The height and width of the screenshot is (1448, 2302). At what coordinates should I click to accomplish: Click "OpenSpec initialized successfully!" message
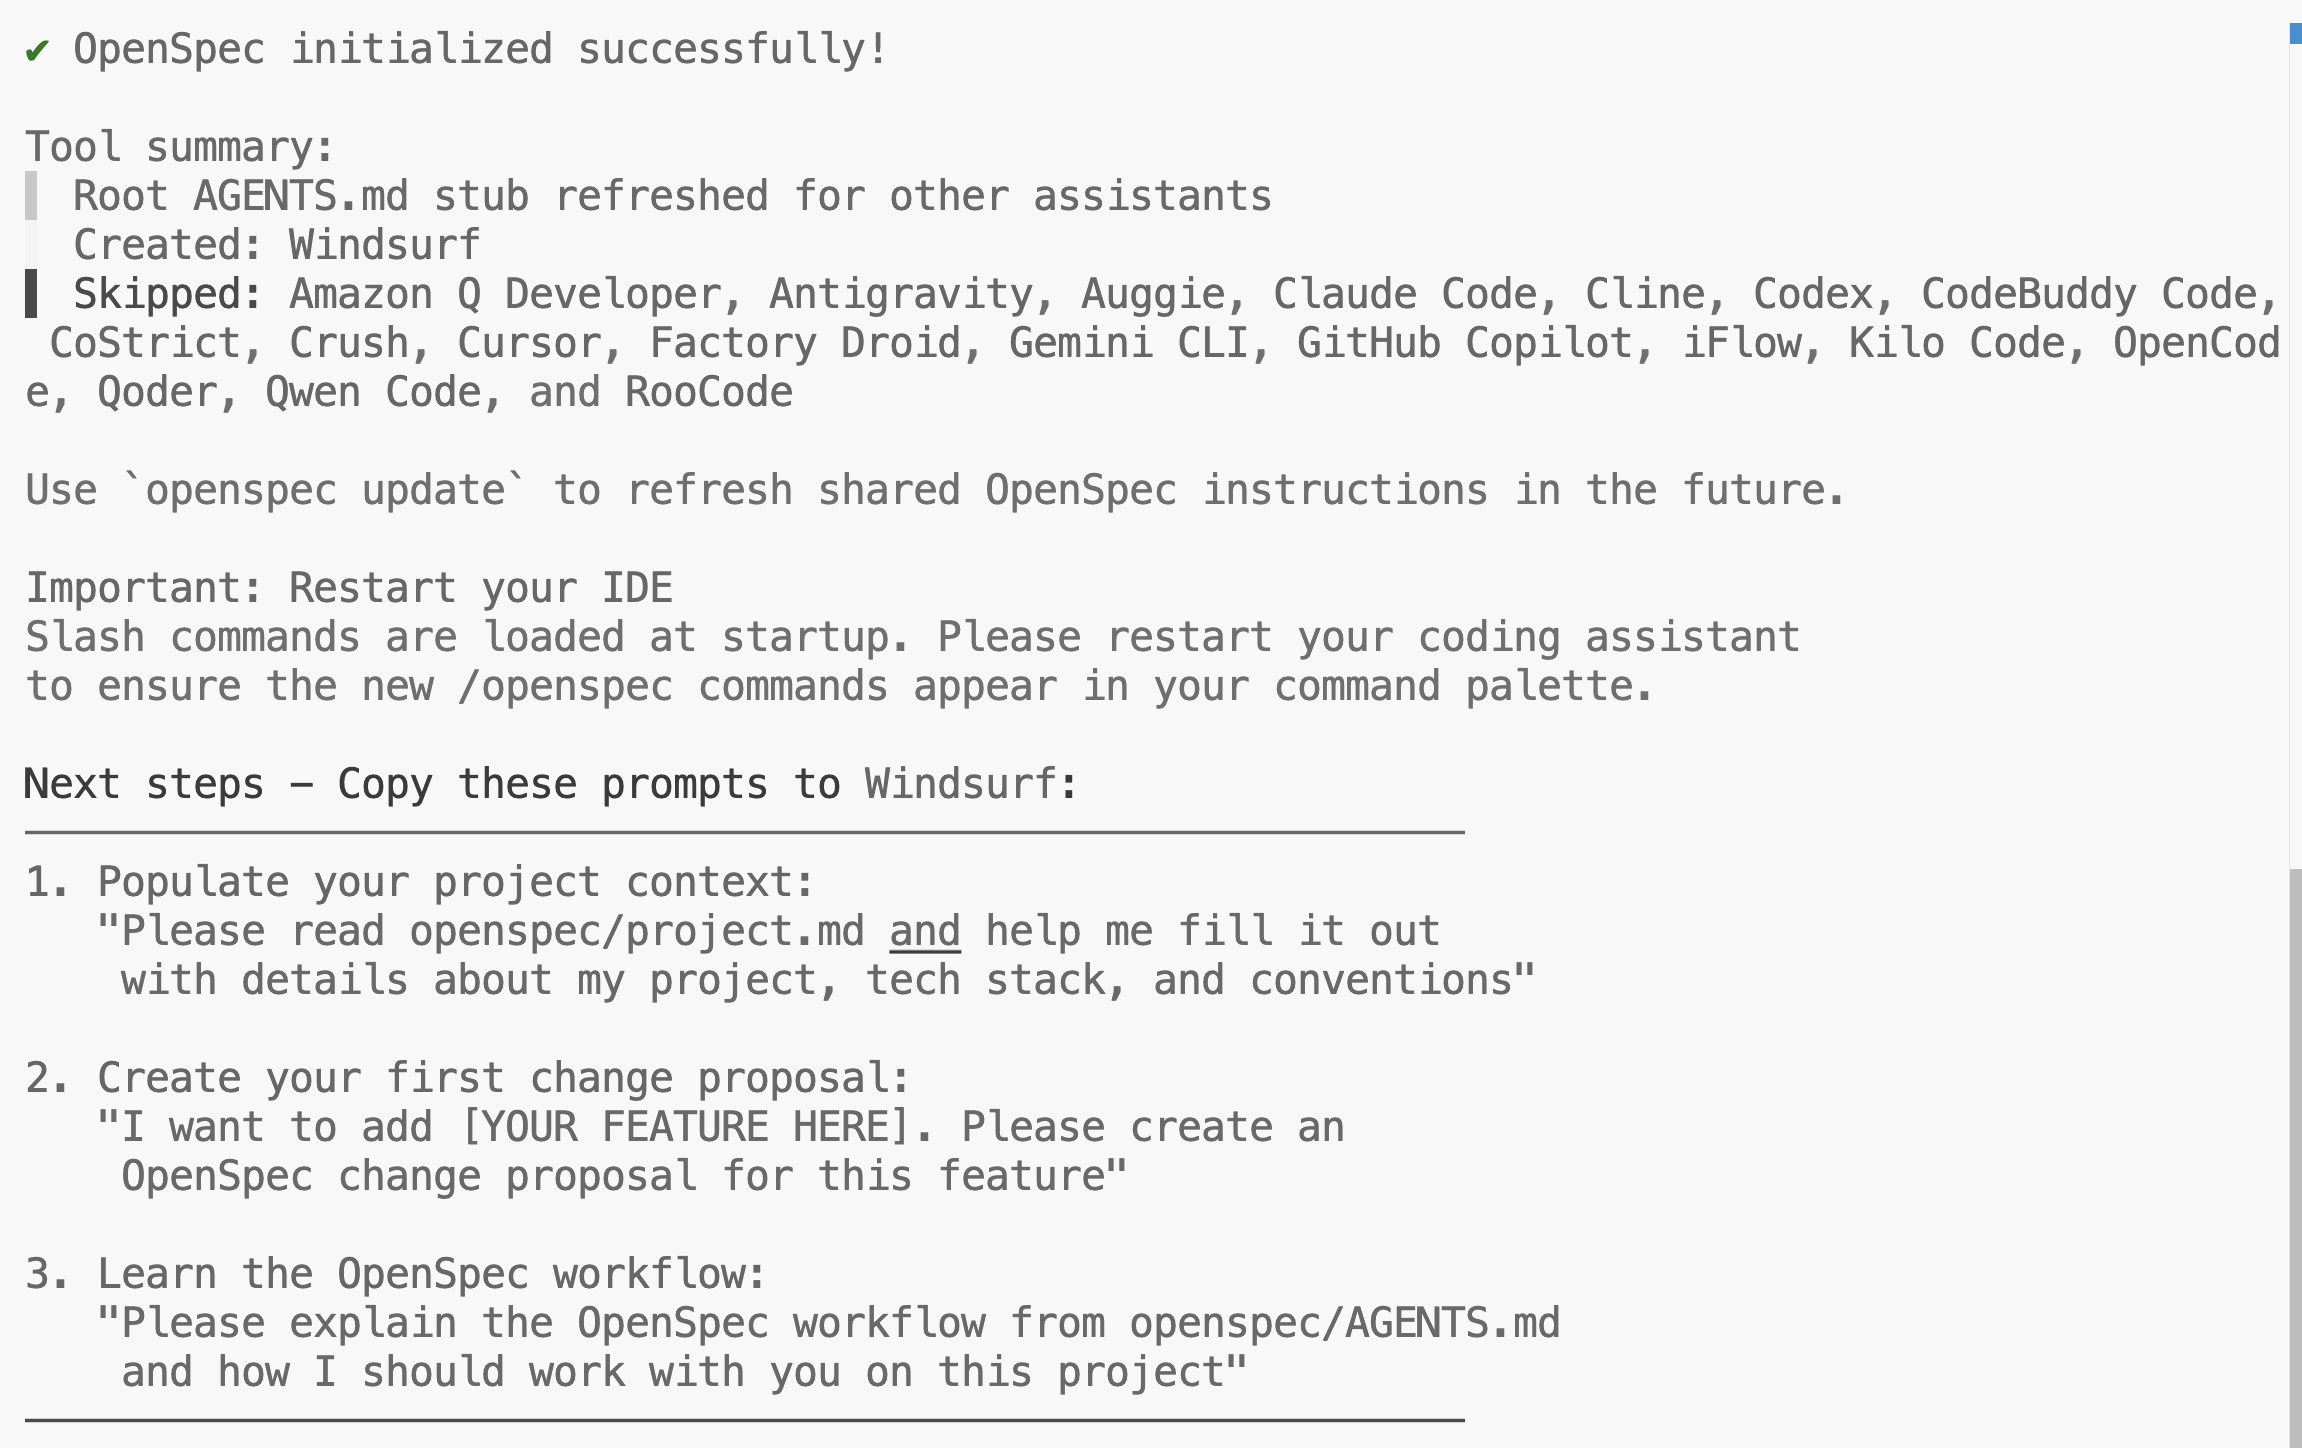[480, 50]
